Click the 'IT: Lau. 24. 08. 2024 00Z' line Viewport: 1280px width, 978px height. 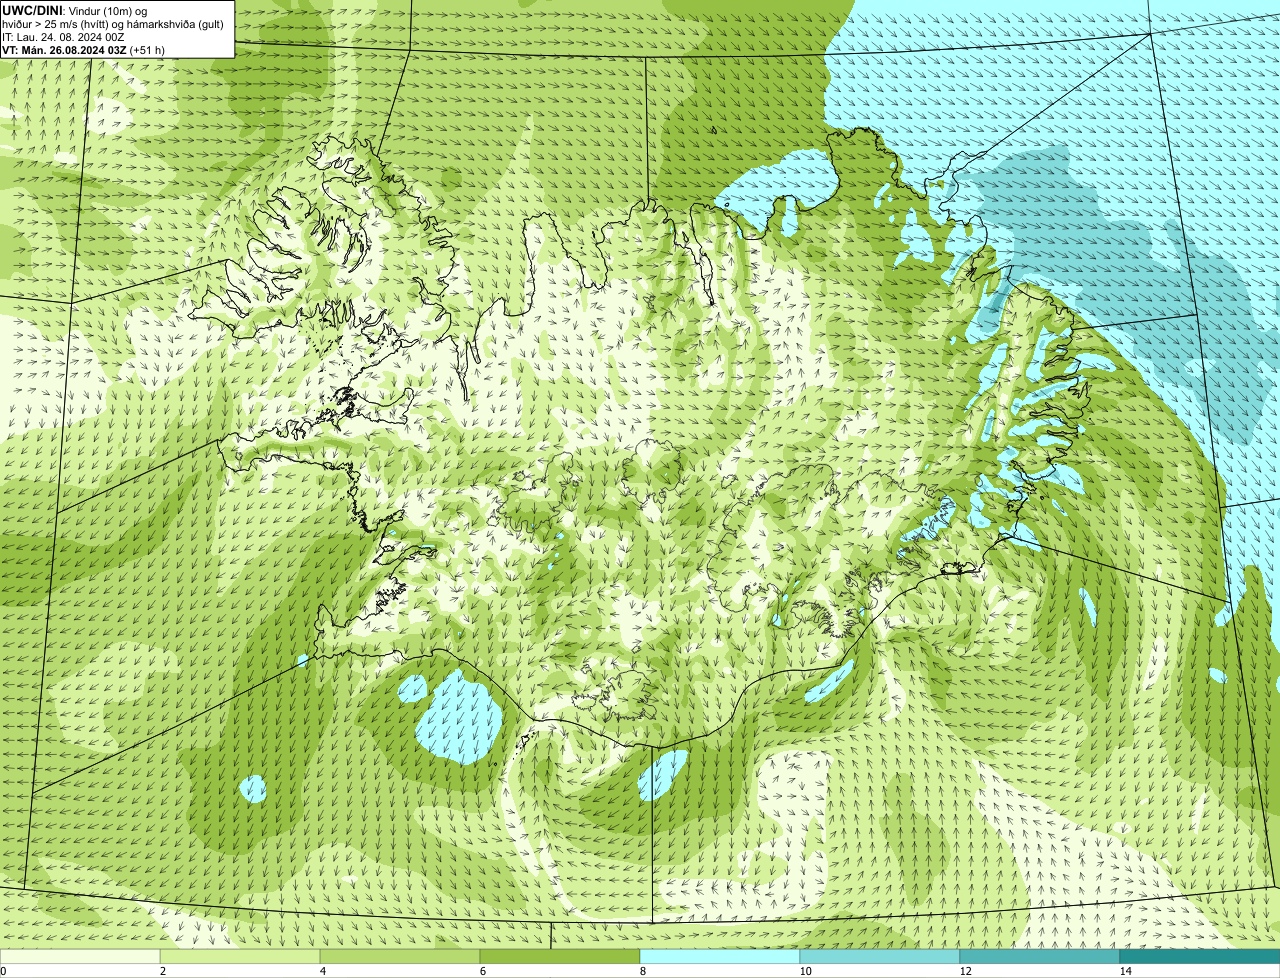point(63,36)
